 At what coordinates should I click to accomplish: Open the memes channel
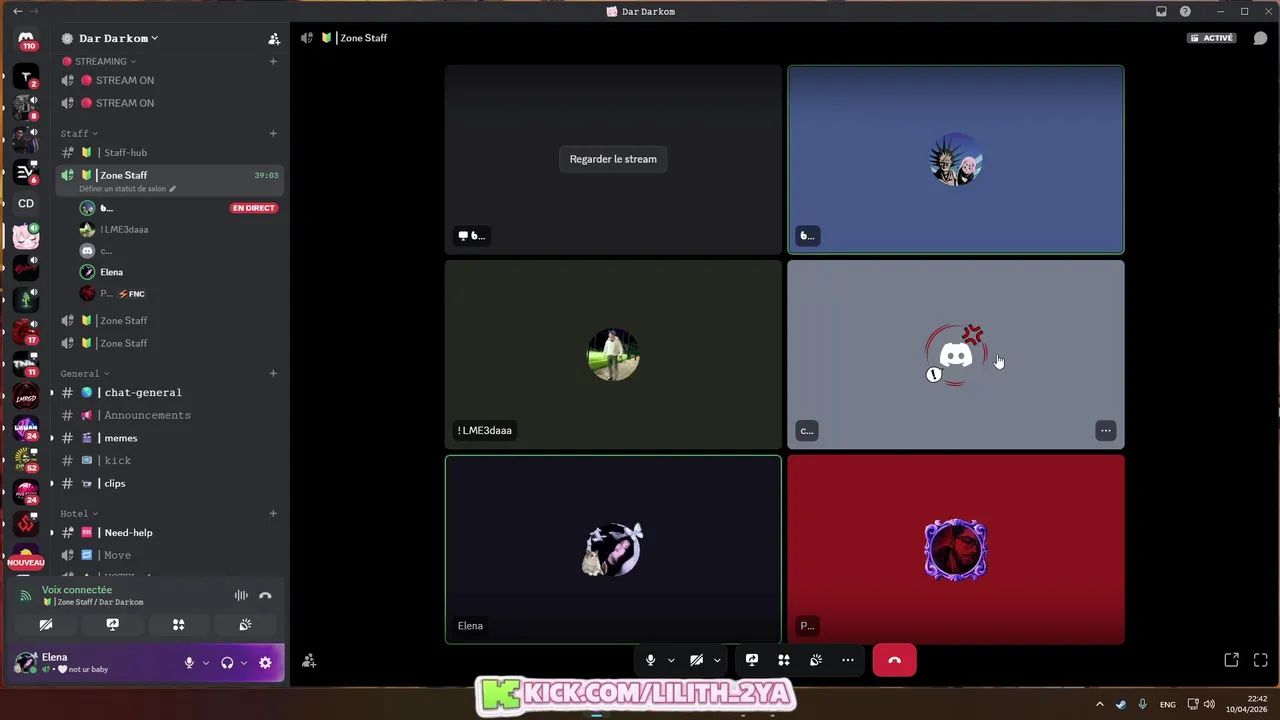coord(170,438)
